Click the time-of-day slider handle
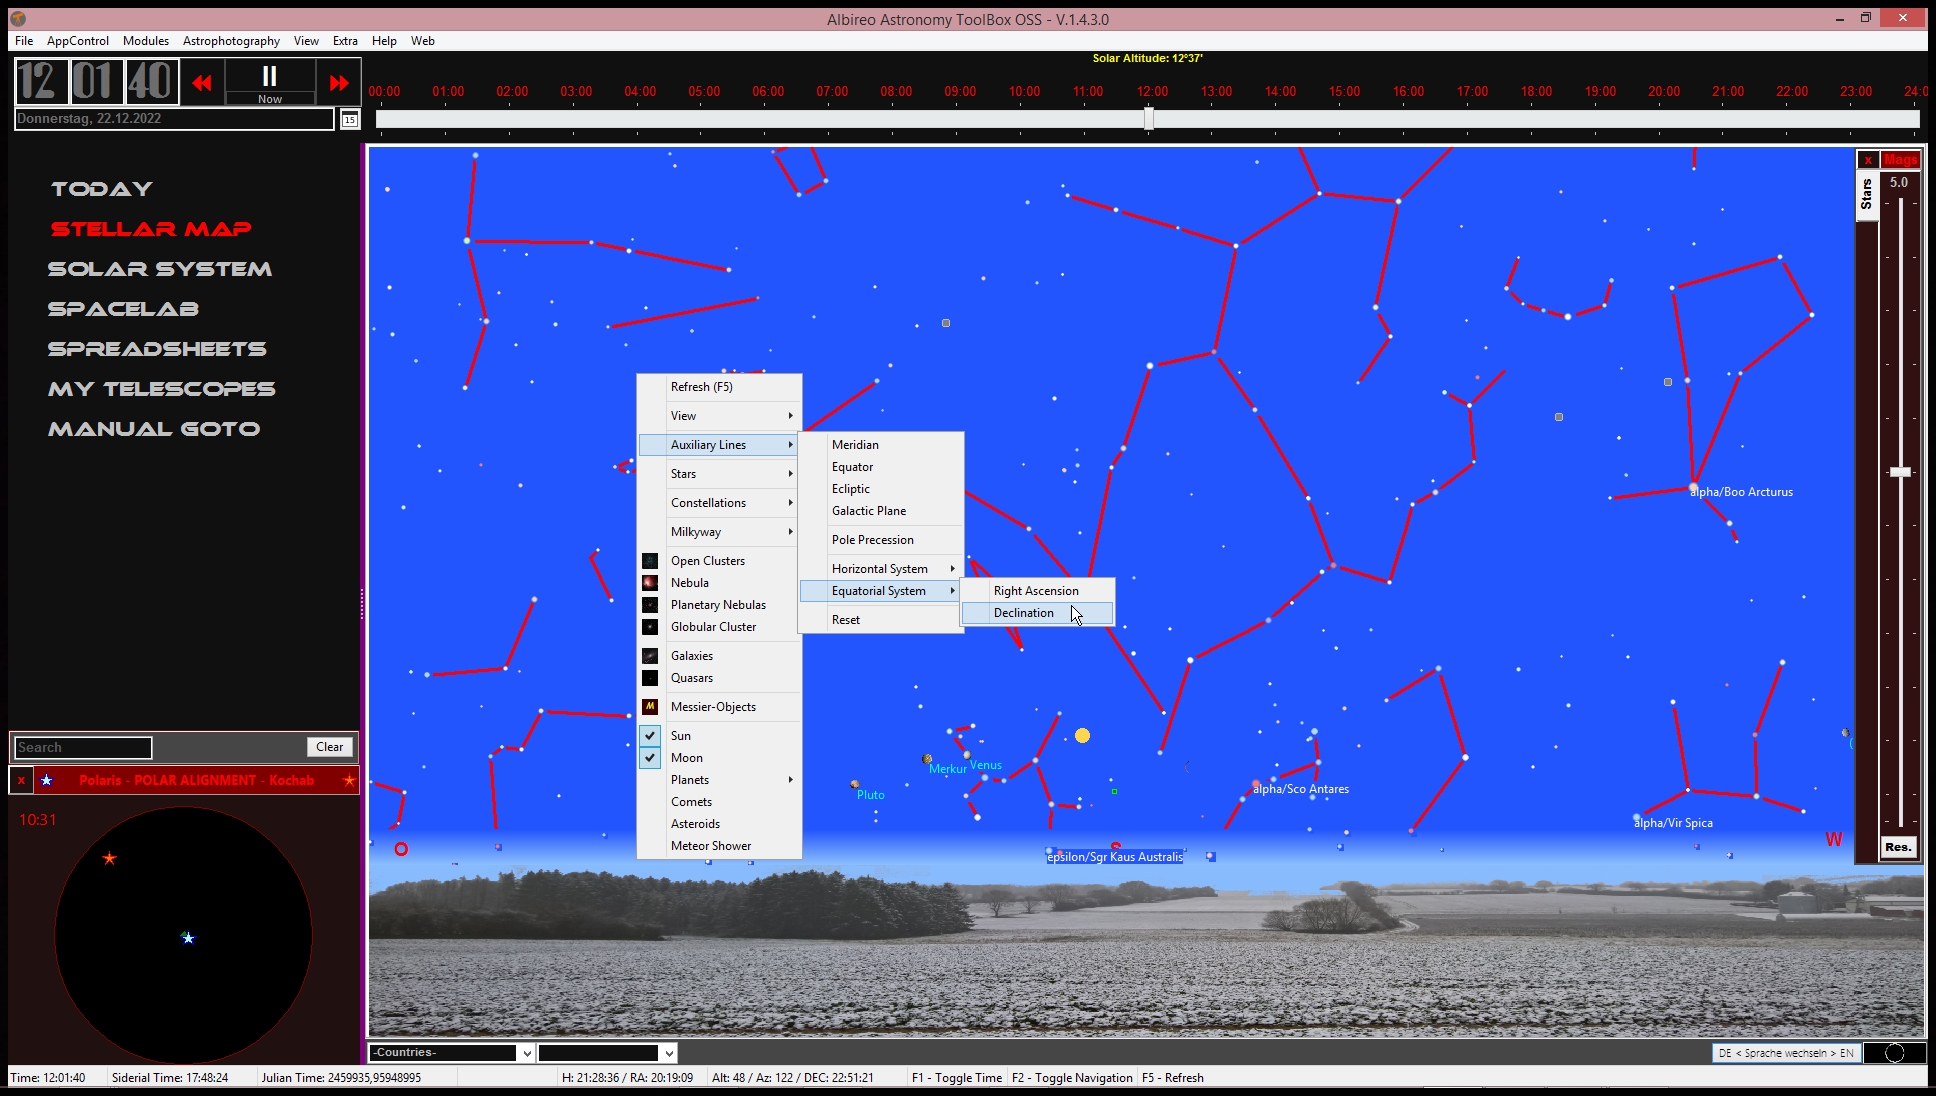The height and width of the screenshot is (1096, 1936). pos(1149,119)
